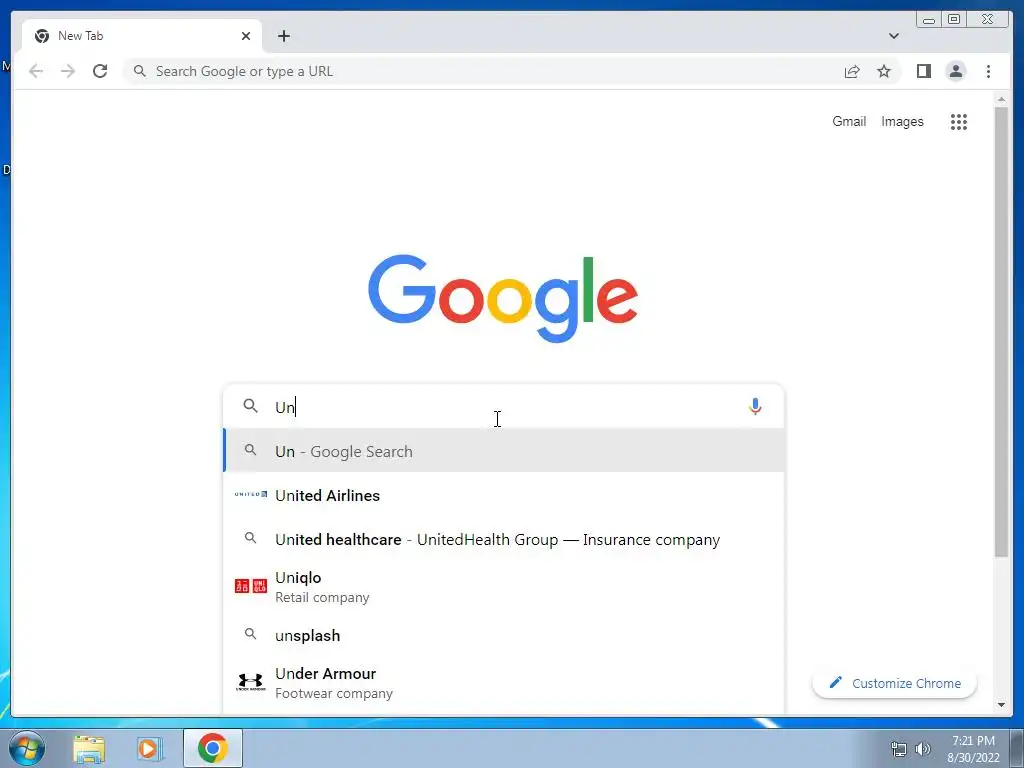Open the profile avatar icon
The height and width of the screenshot is (768, 1024).
[955, 71]
